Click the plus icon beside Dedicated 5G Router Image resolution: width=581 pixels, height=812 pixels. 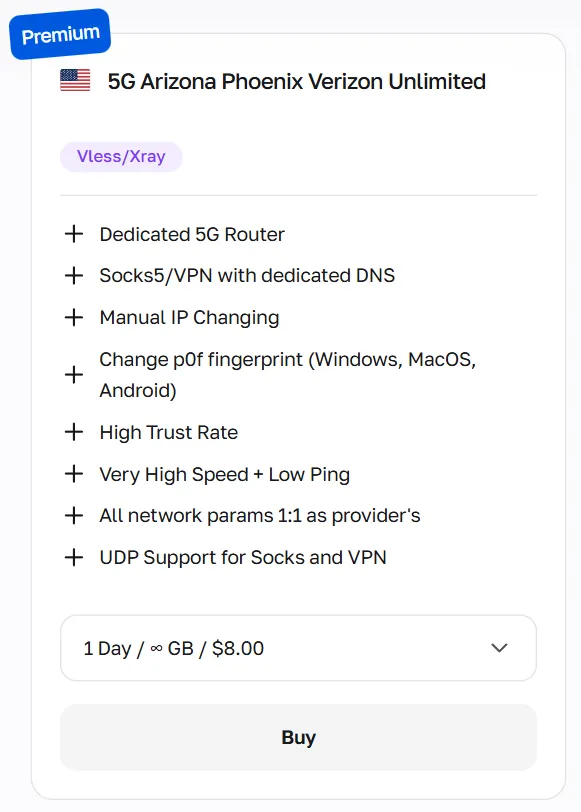[74, 233]
